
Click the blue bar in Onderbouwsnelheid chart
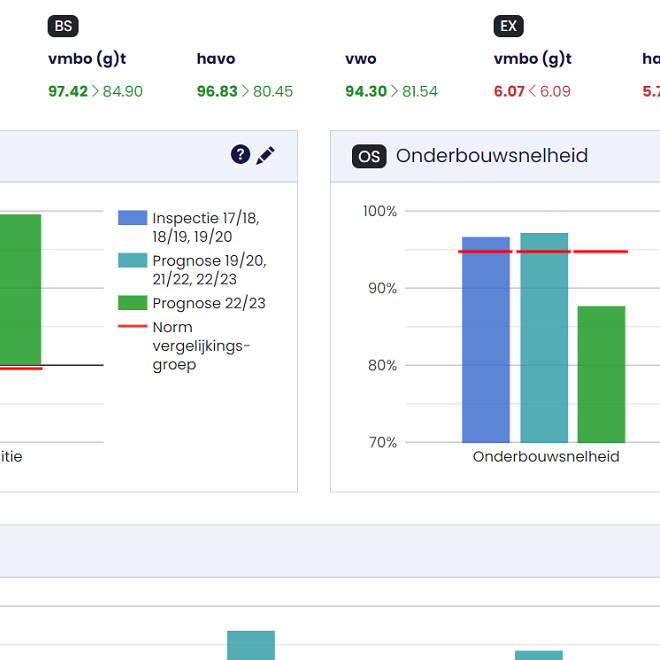[486, 340]
